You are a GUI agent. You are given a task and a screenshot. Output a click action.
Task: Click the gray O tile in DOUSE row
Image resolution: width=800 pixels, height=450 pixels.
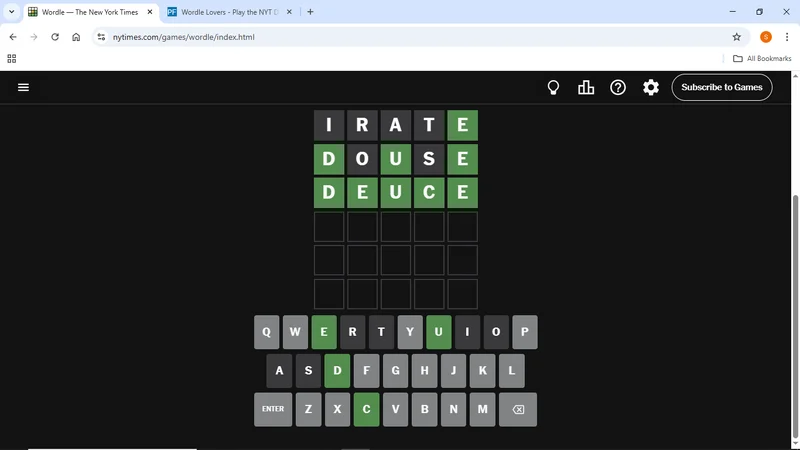pos(362,159)
